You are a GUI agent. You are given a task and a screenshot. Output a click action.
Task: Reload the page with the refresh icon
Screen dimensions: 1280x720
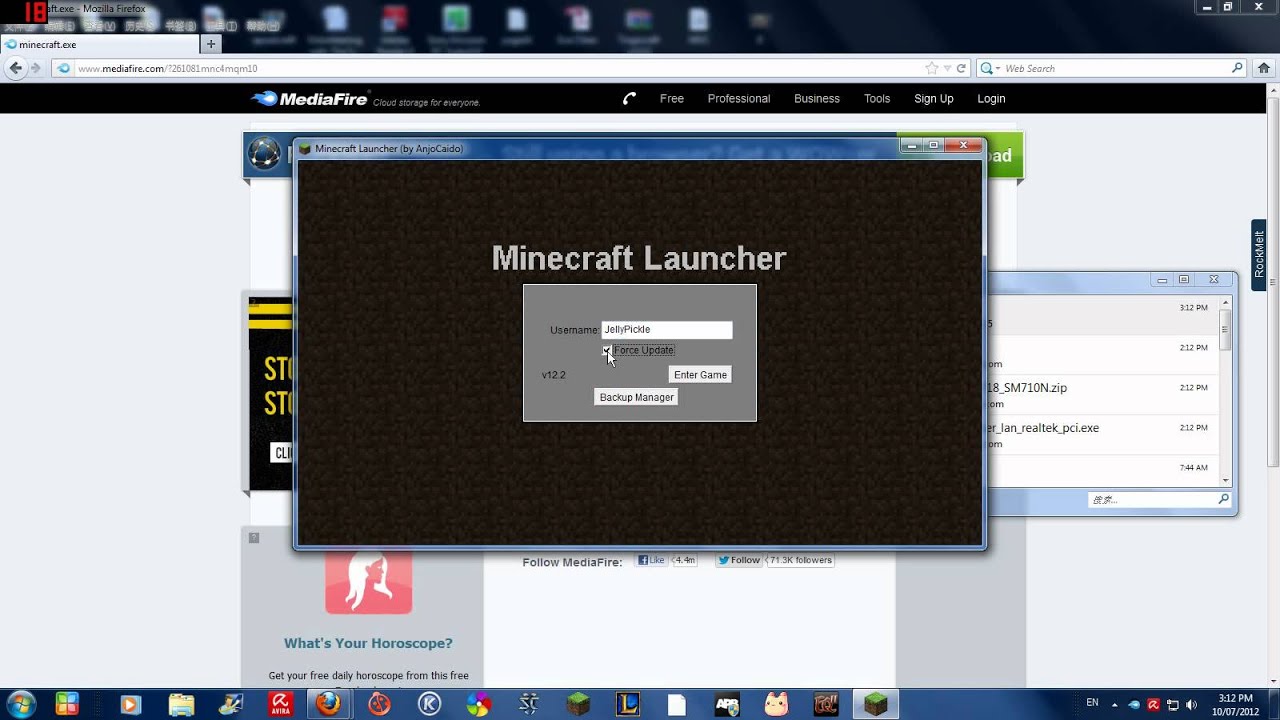961,68
